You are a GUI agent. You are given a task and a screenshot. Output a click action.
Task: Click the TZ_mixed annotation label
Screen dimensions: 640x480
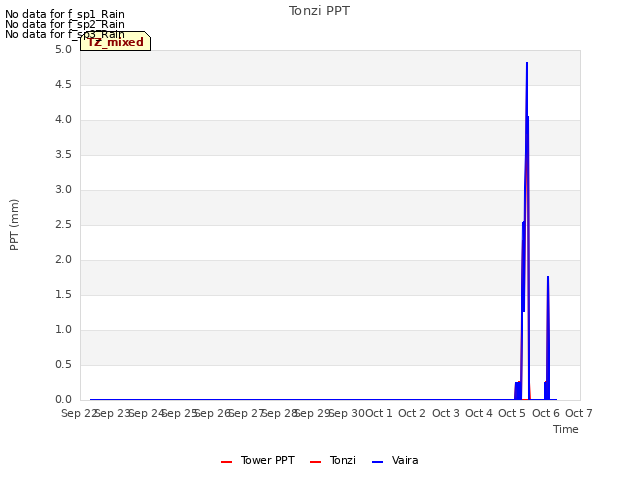pyautogui.click(x=116, y=42)
